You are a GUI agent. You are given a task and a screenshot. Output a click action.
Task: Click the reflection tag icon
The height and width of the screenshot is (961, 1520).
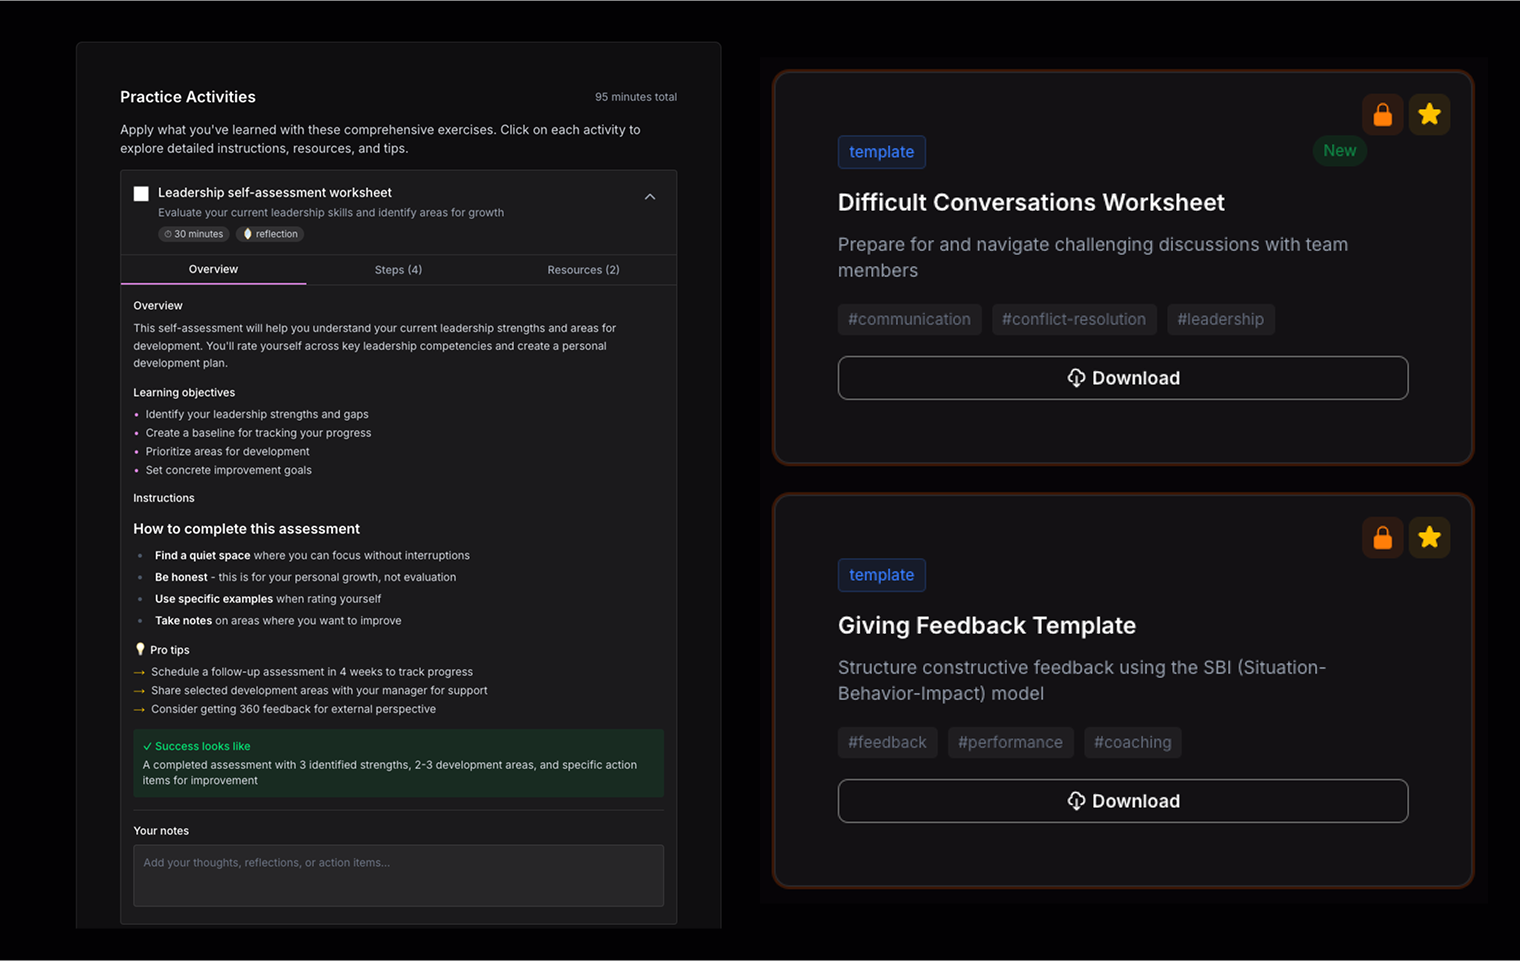tap(248, 234)
